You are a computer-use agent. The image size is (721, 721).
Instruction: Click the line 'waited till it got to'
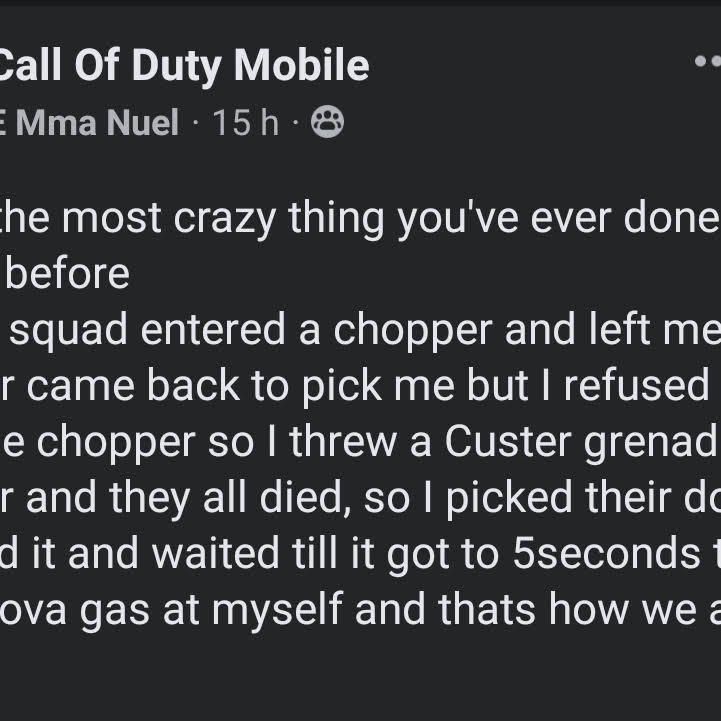[360, 554]
